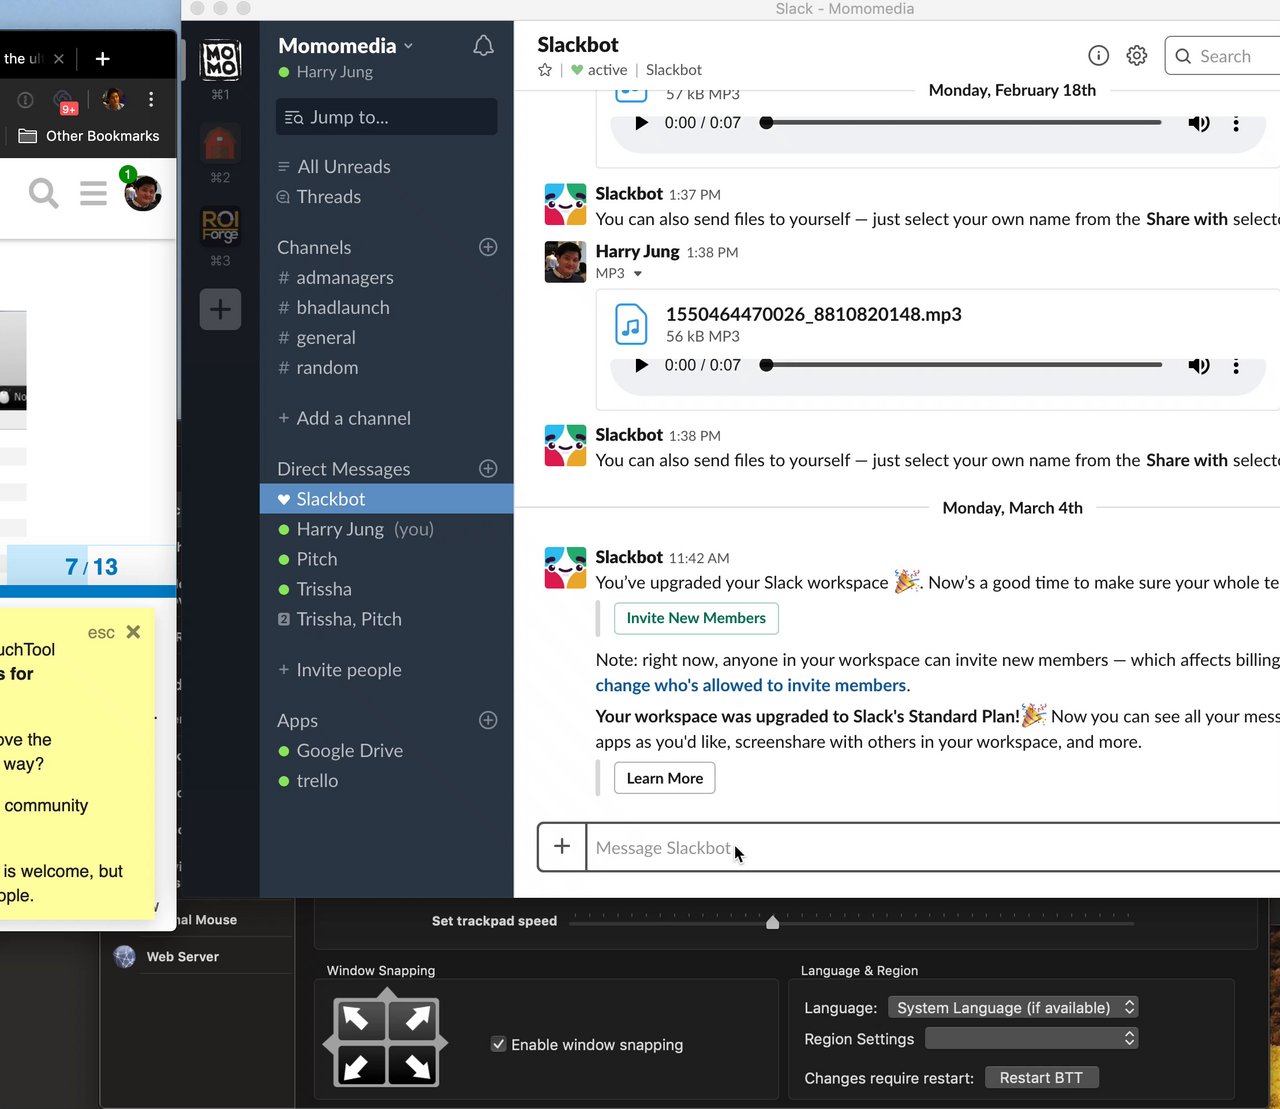This screenshot has height=1109, width=1280.
Task: Open All Unreads view
Action: (x=344, y=167)
